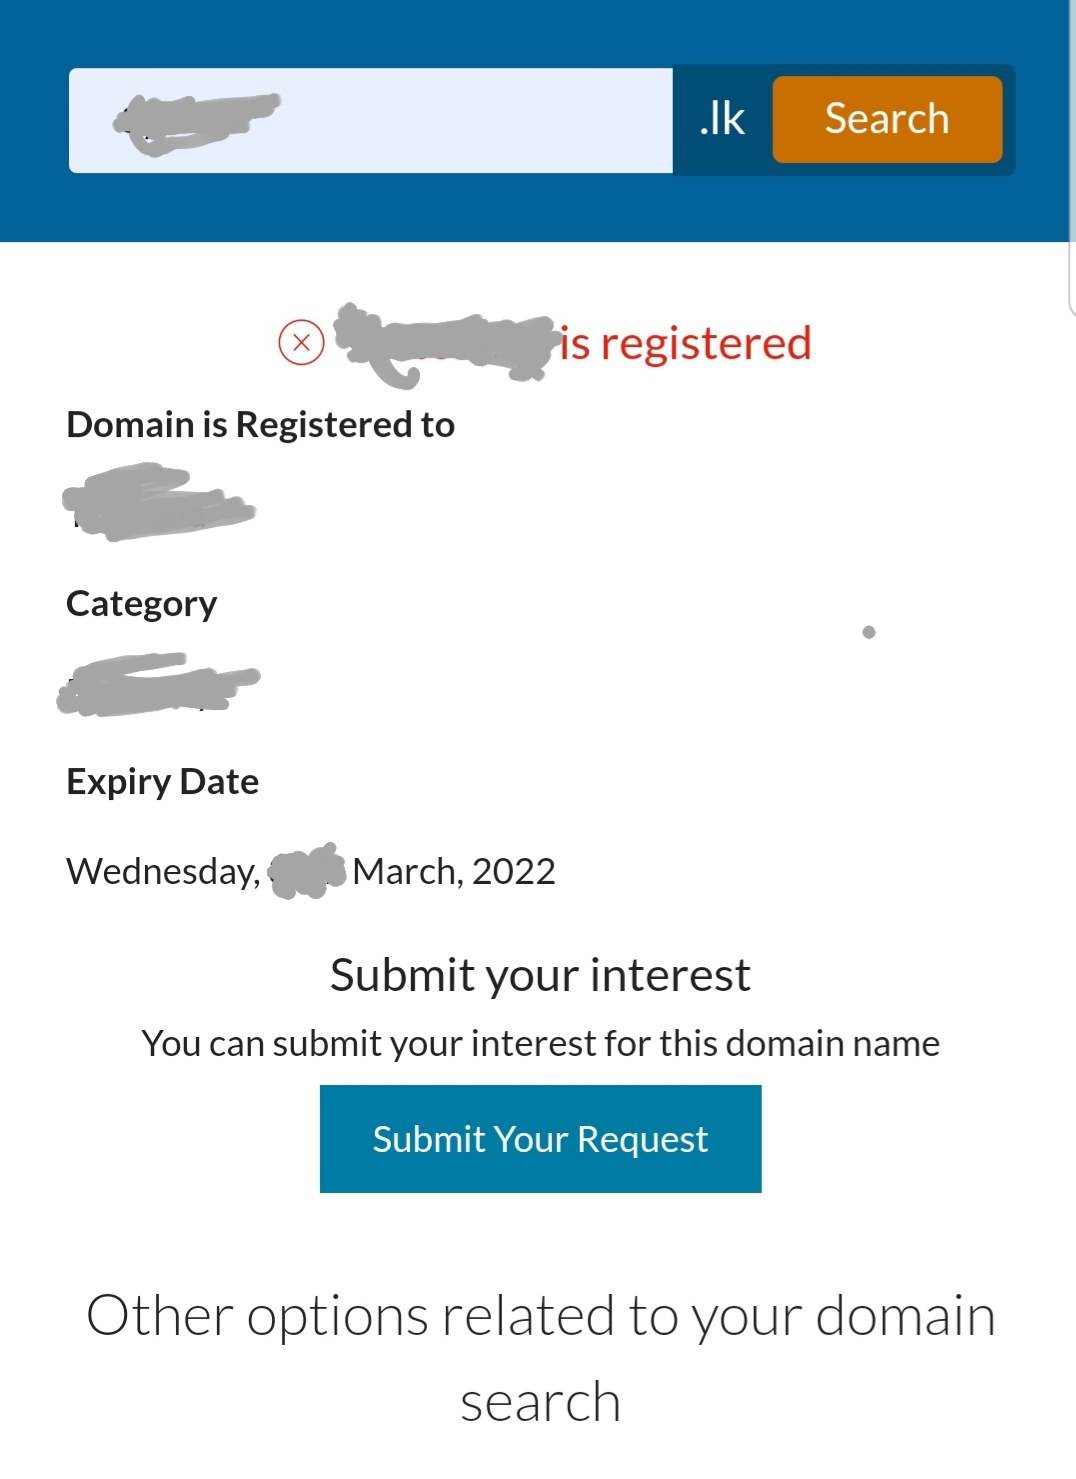1076x1479 pixels.
Task: Select the Category heading
Action: click(x=141, y=604)
